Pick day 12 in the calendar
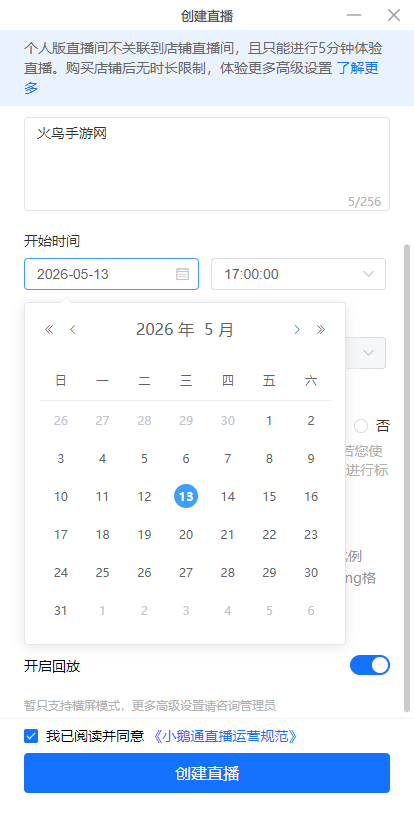414x816 pixels. point(144,496)
